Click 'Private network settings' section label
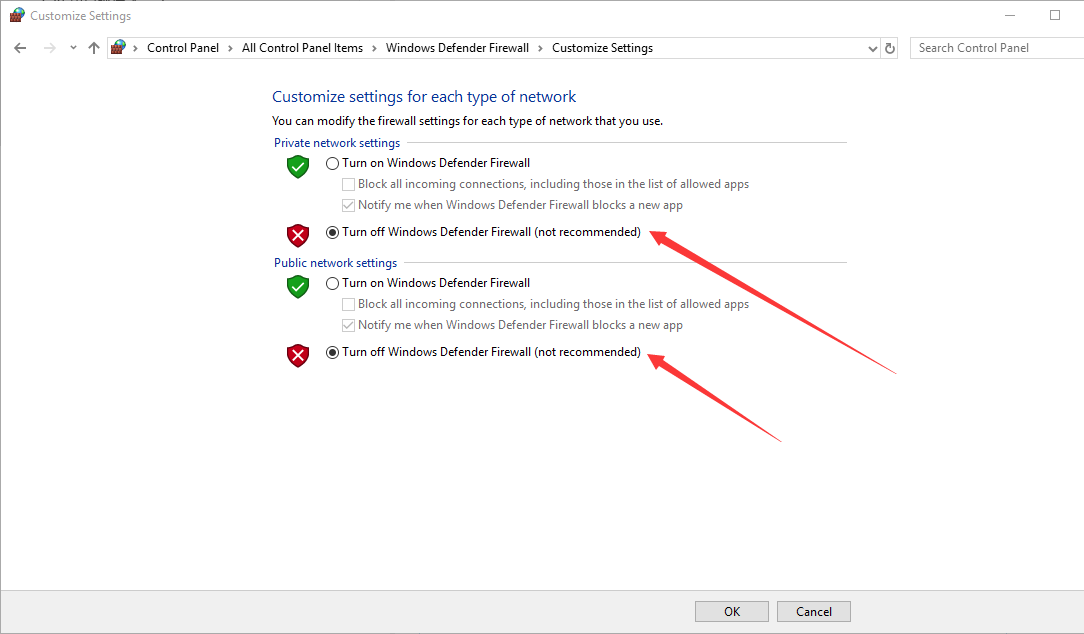 337,142
